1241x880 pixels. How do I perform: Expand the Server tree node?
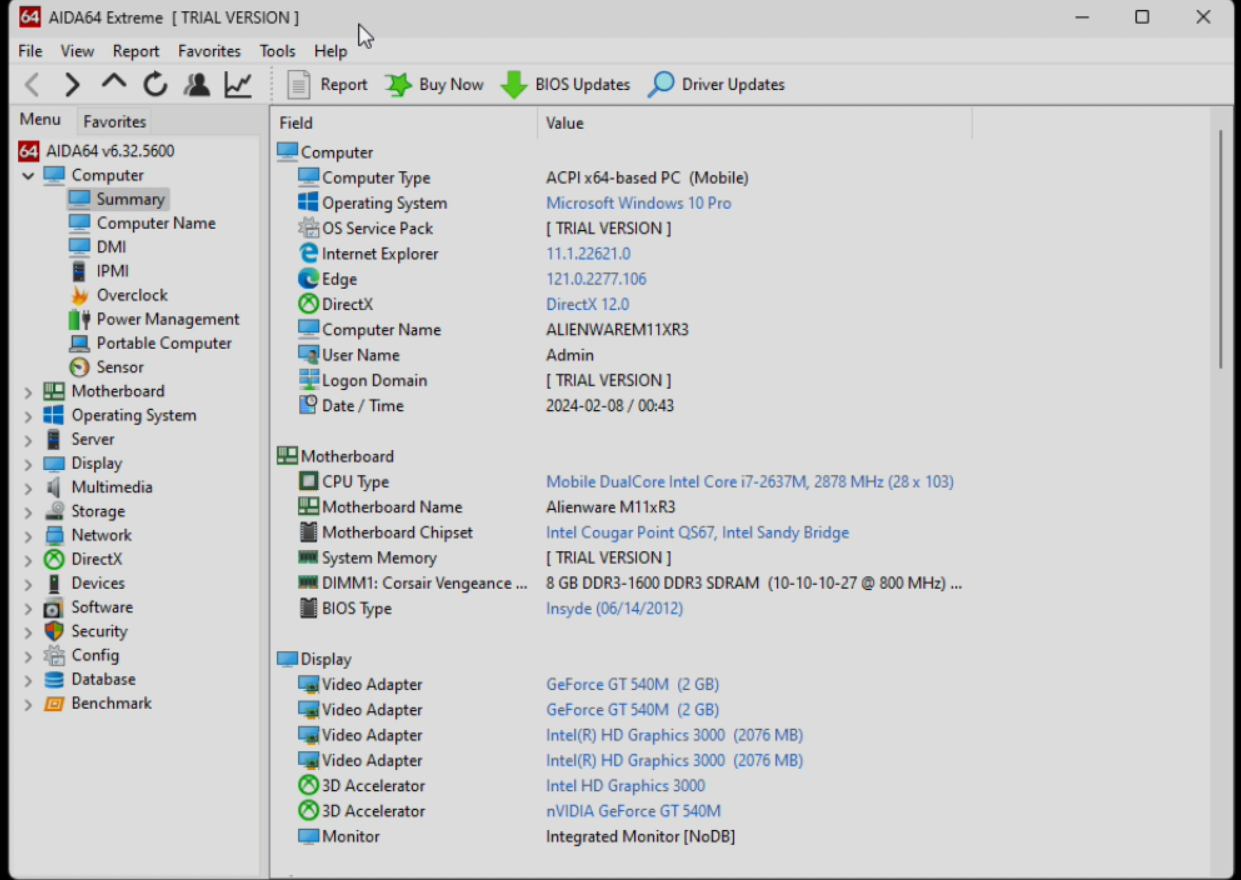[x=28, y=440]
